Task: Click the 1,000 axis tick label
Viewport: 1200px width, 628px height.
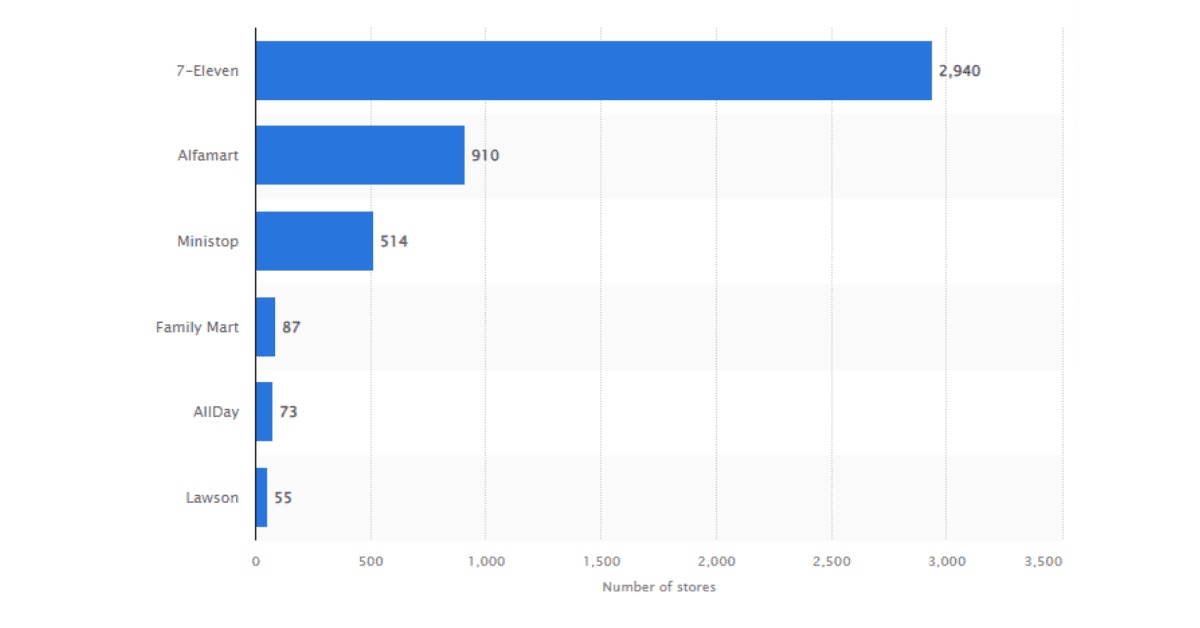Action: pyautogui.click(x=486, y=561)
